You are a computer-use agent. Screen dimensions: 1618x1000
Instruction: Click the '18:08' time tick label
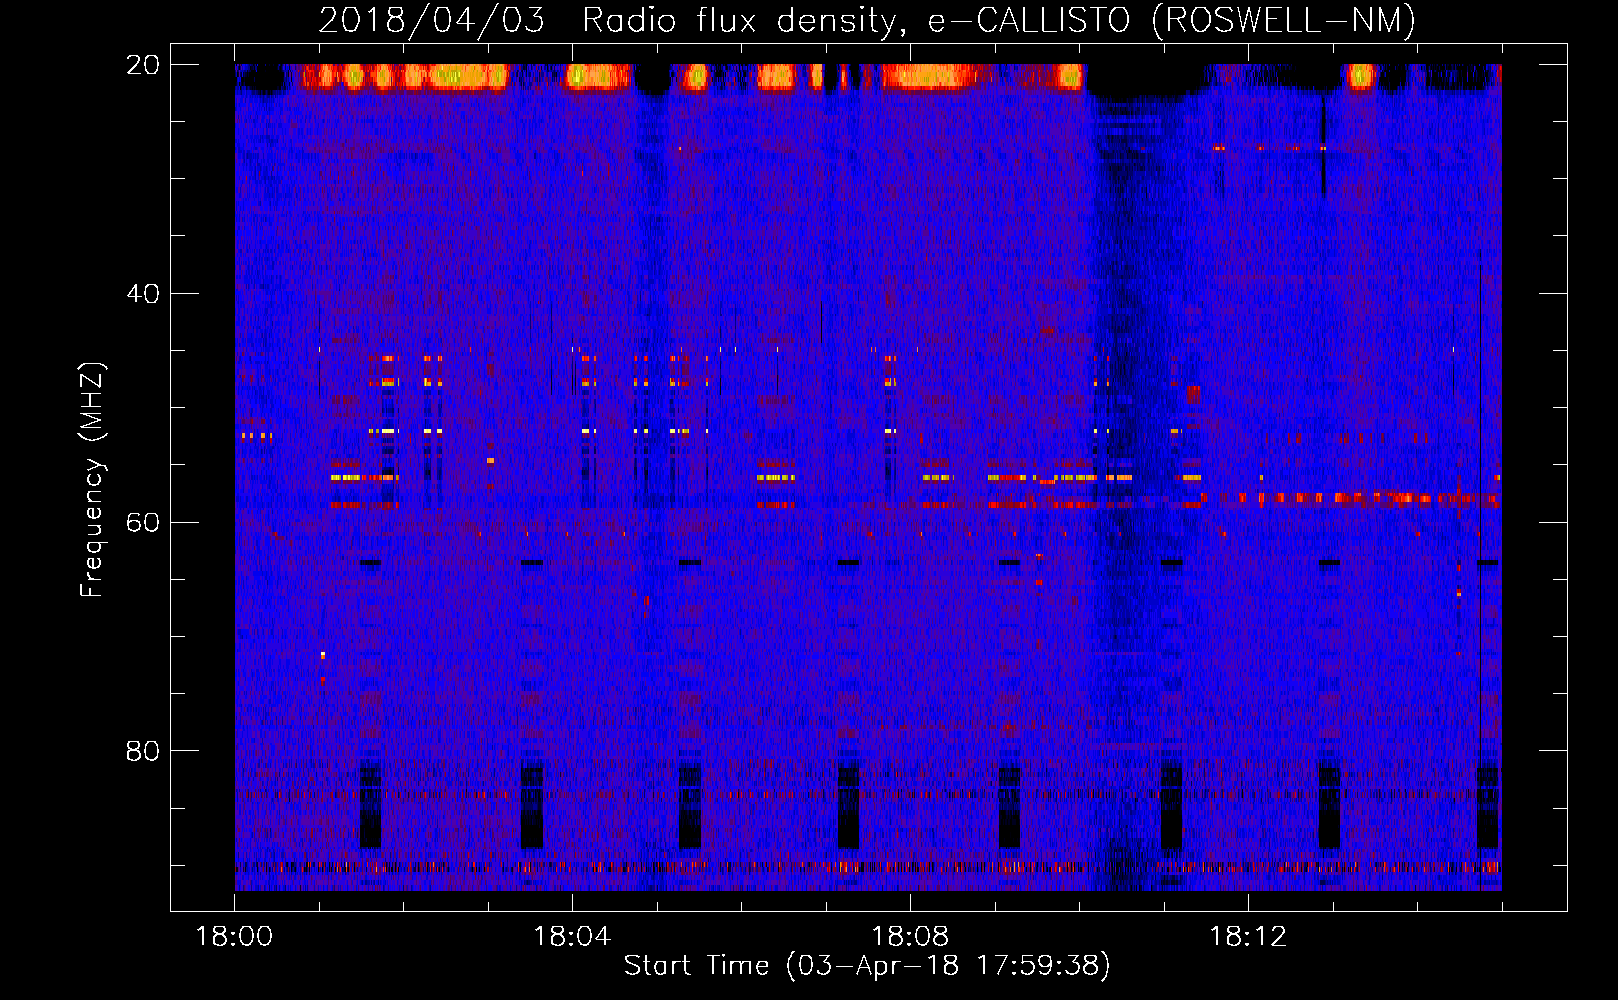point(910,937)
